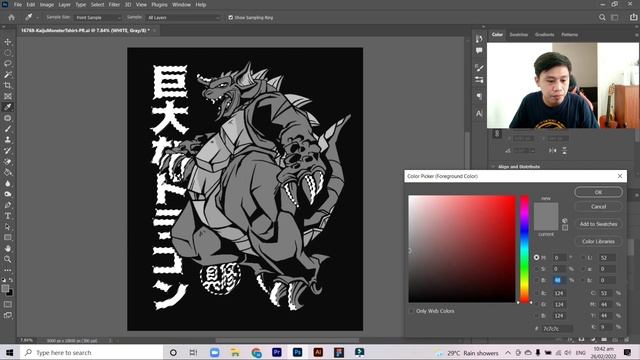Open the Edit Toolbar three-dots menu
Image resolution: width=640 pixels, height=360 pixels.
coord(8,270)
